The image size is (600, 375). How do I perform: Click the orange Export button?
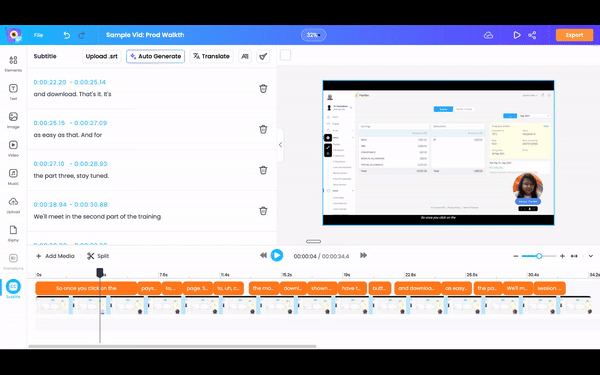tap(574, 35)
